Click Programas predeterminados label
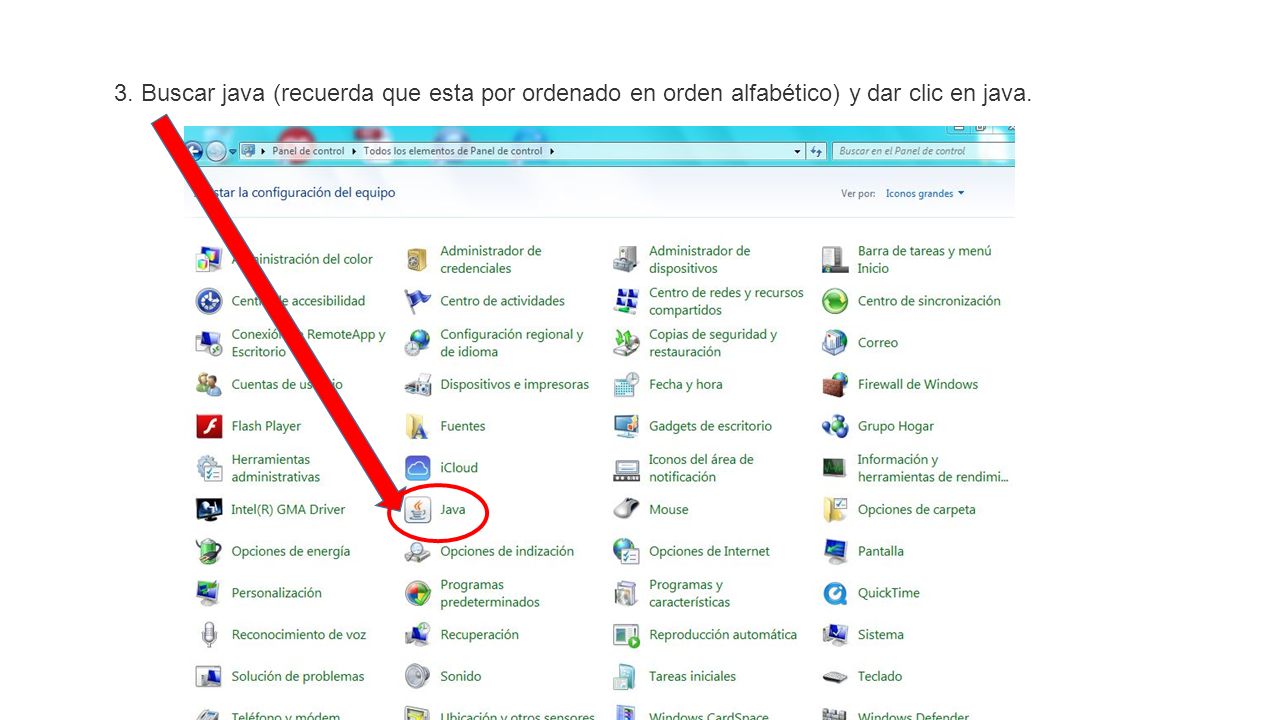This screenshot has height=720, width=1280. pos(490,594)
